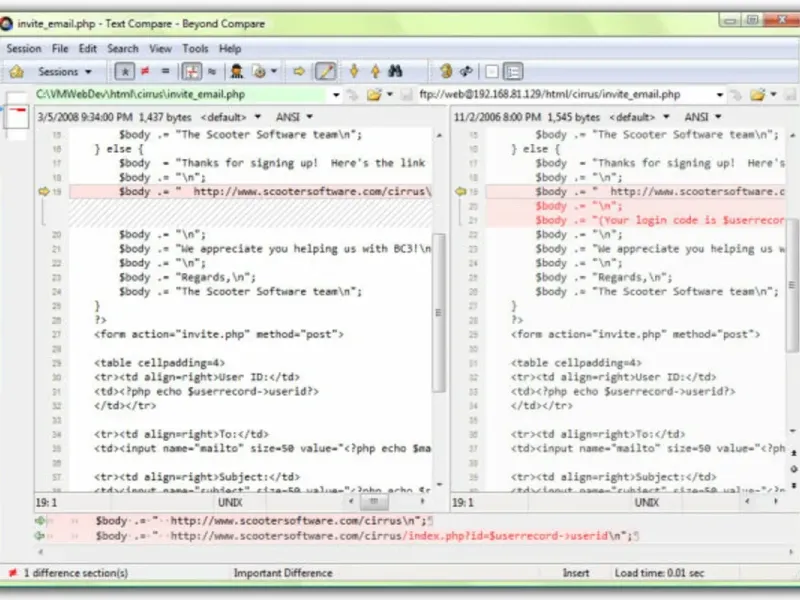Toggle Edit mode pencil button
This screenshot has width=800, height=600.
coord(326,71)
